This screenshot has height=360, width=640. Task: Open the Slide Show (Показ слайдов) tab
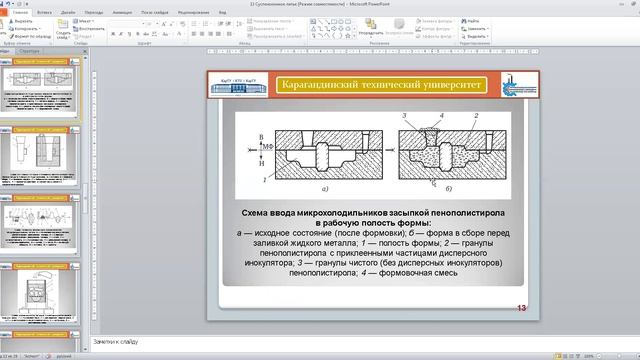click(x=155, y=13)
